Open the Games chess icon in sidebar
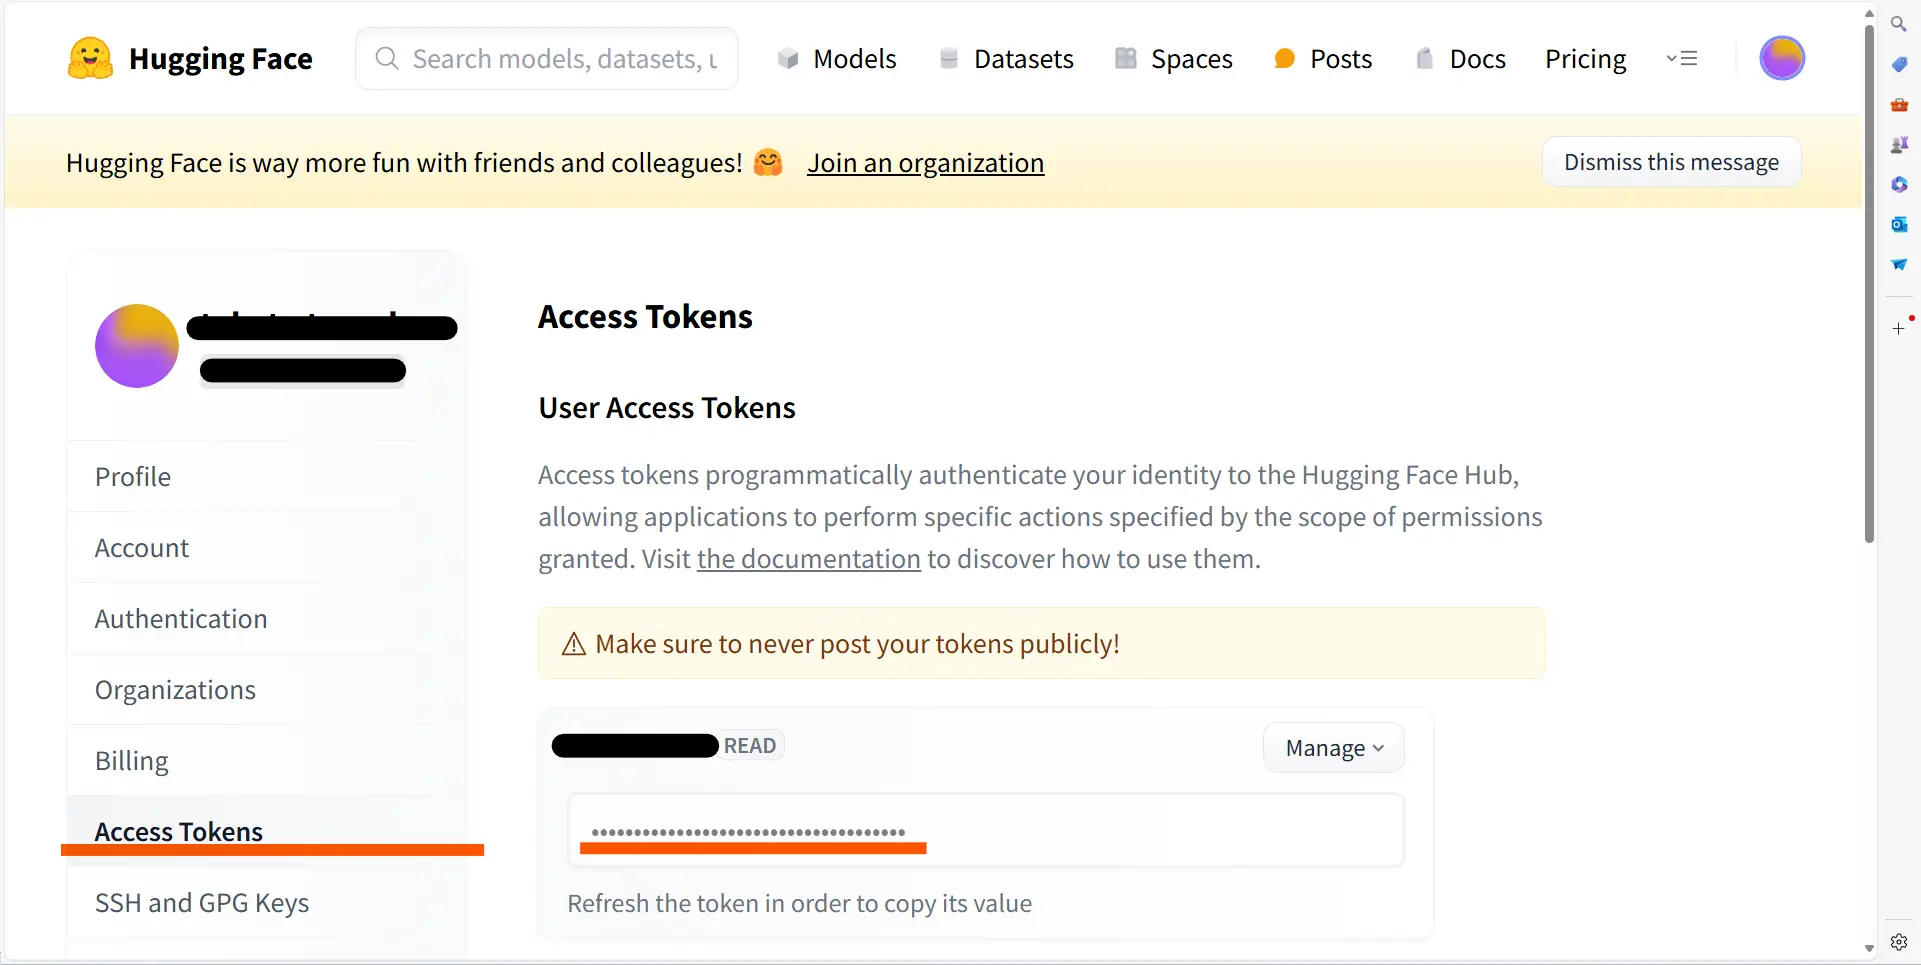 click(1899, 145)
